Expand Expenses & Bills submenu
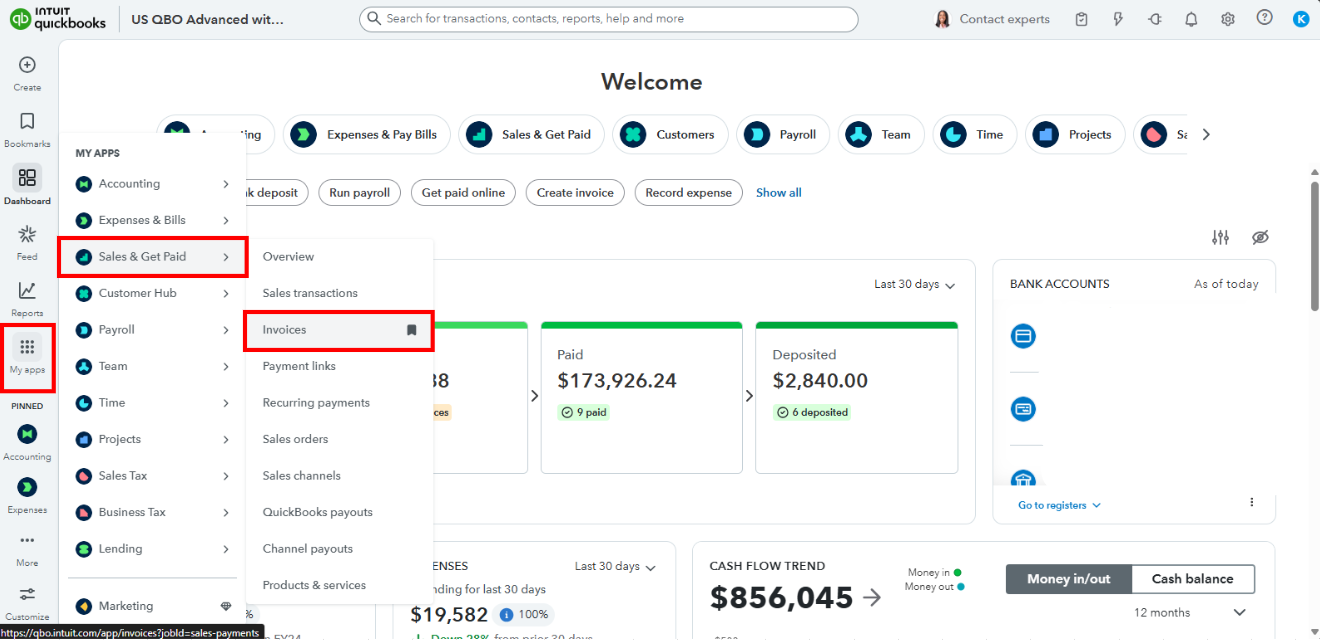This screenshot has width=1320, height=640. click(x=226, y=220)
